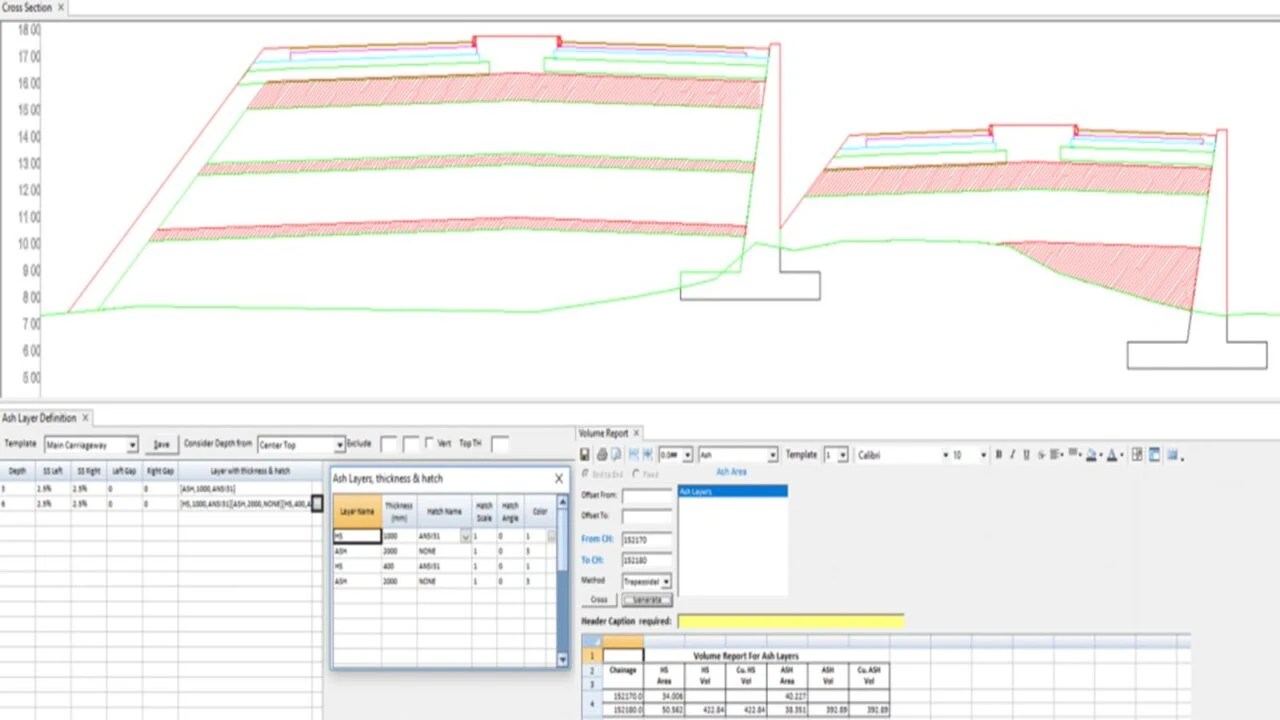Click the Offset To input field
Image resolution: width=1280 pixels, height=720 pixels.
pos(646,516)
